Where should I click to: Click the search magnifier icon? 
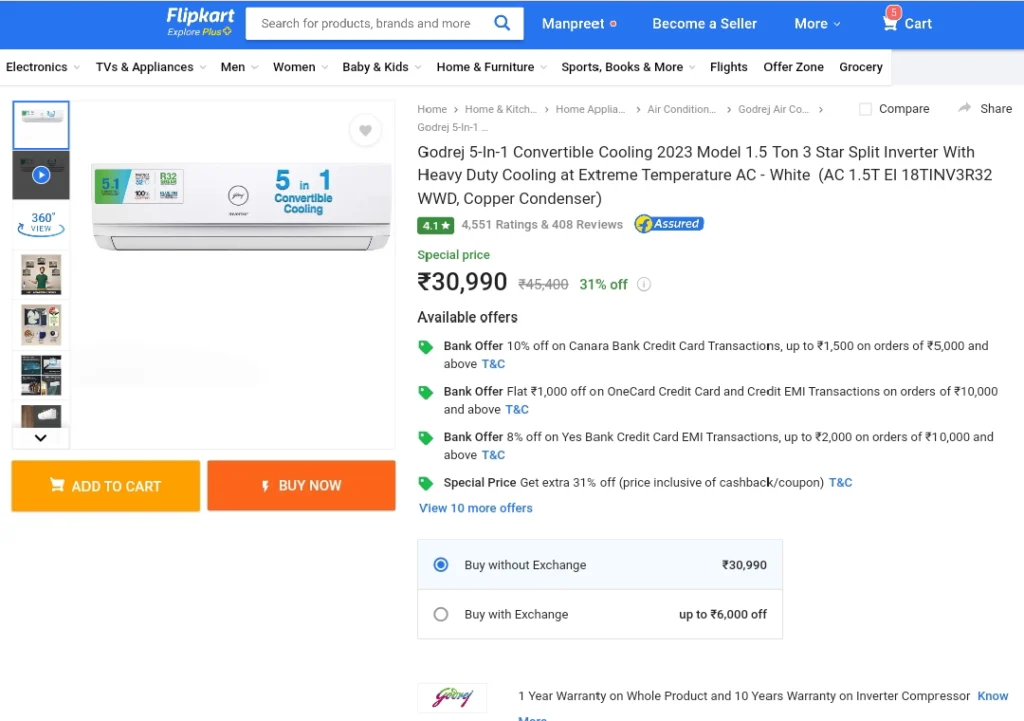tap(502, 24)
